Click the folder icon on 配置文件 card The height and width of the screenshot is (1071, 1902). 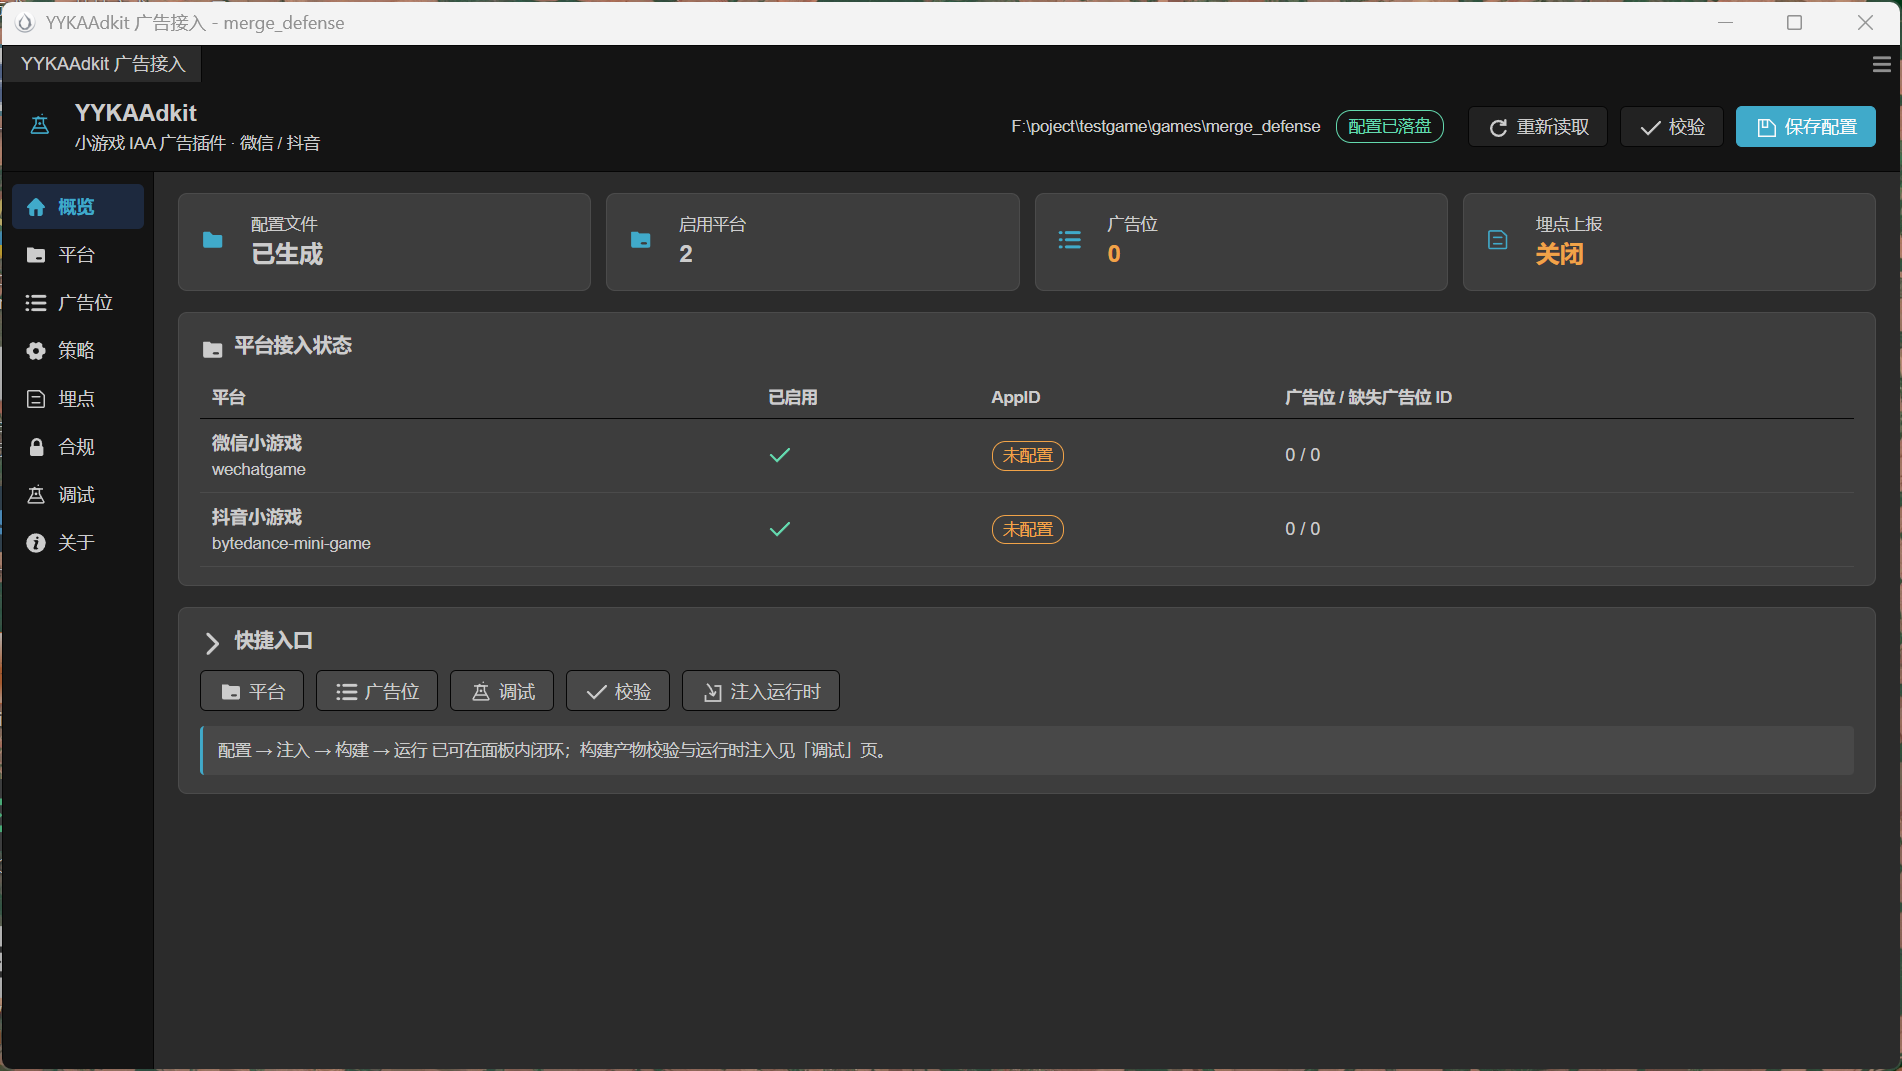213,240
